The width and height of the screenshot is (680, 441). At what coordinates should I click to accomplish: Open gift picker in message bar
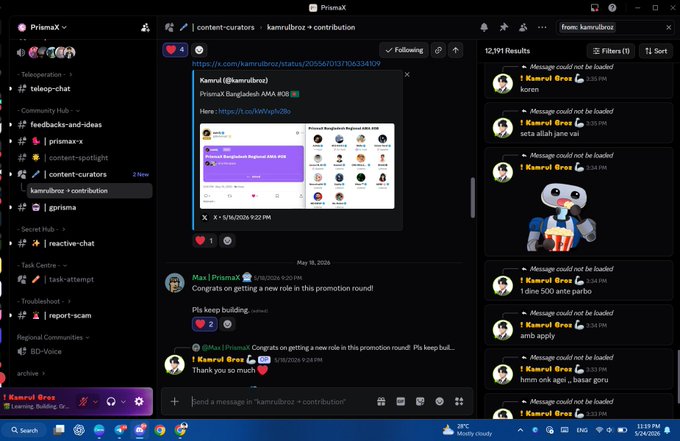coord(381,402)
